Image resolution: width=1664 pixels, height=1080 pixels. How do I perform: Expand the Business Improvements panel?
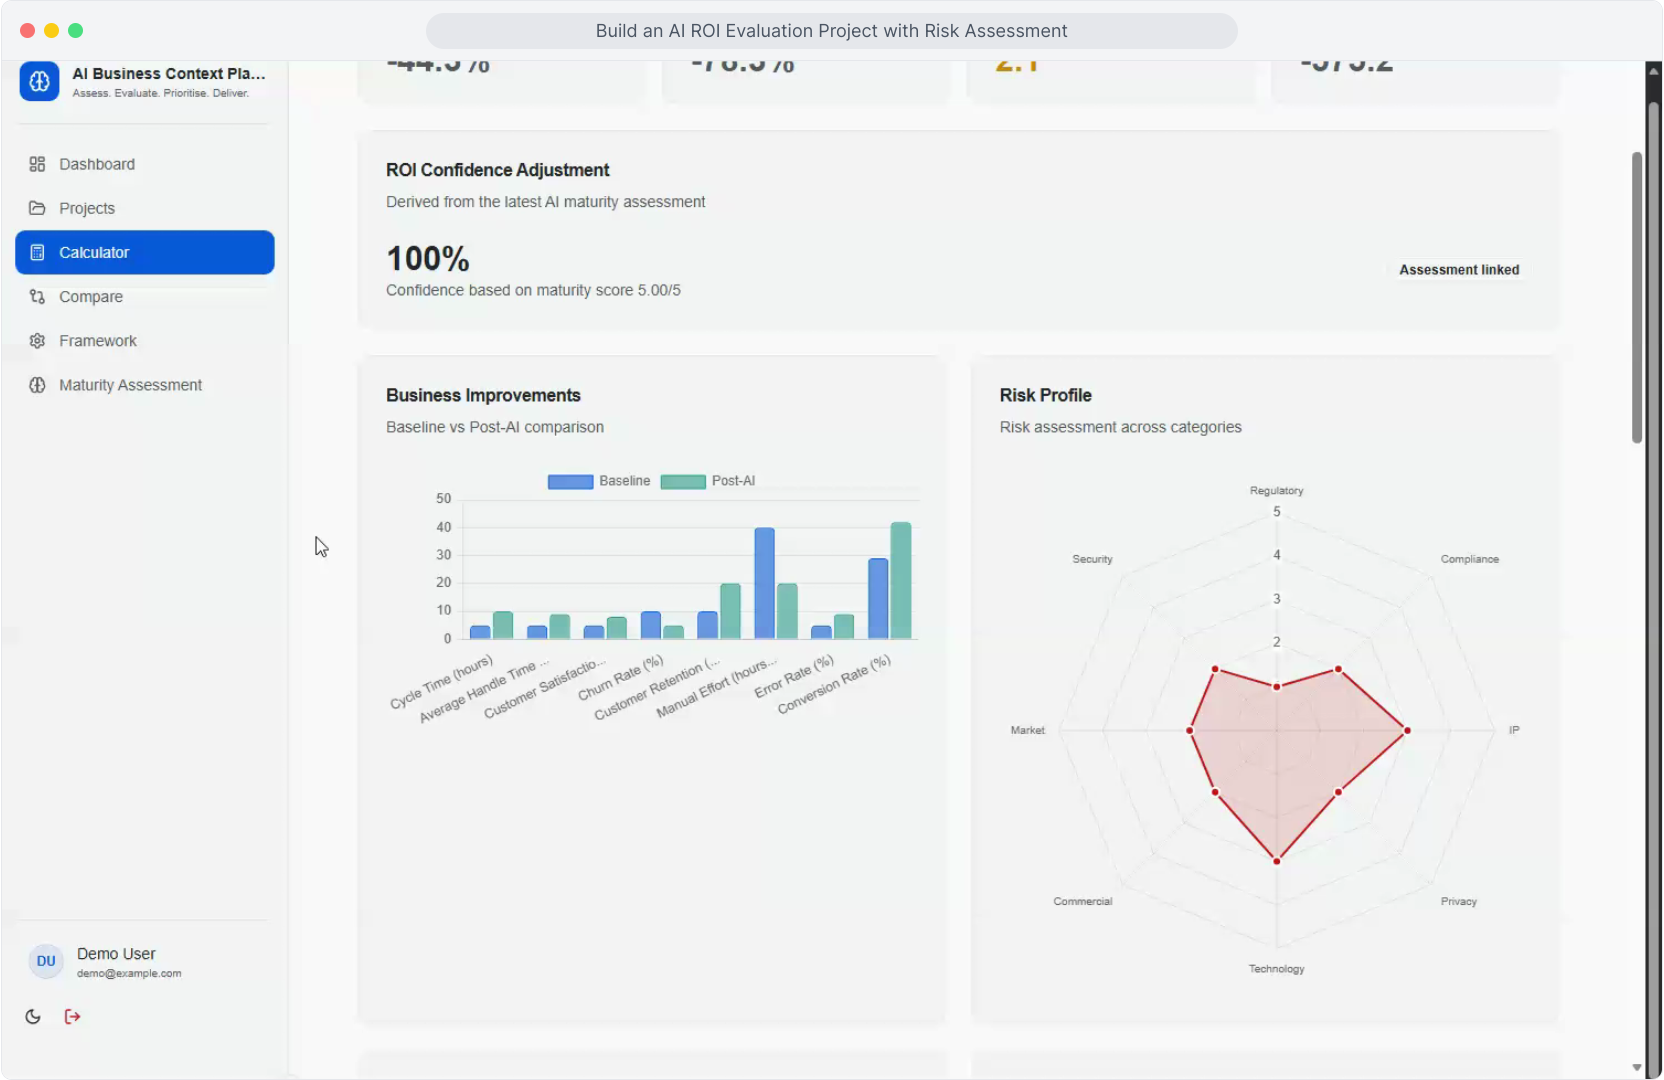[483, 395]
